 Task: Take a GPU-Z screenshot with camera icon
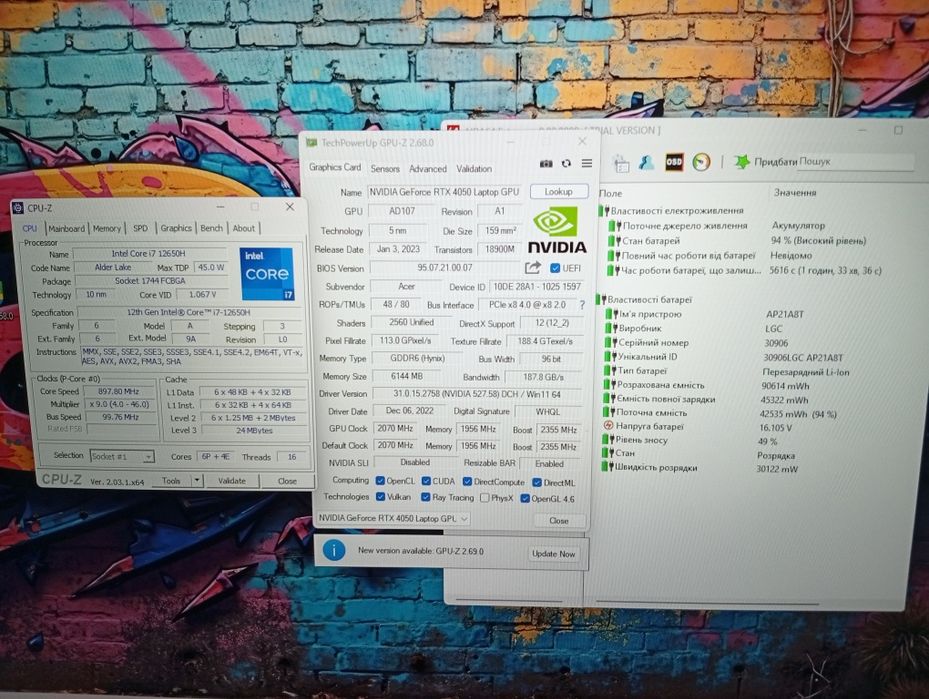coord(546,163)
